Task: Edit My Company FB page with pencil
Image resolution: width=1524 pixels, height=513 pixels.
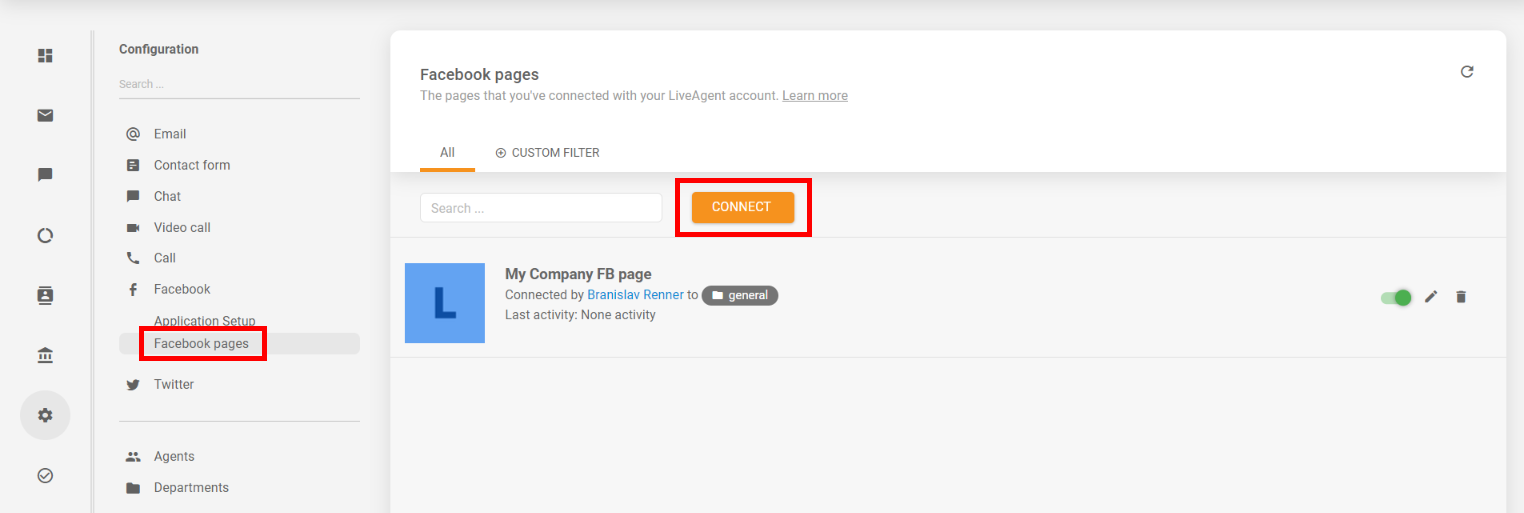Action: click(1431, 297)
